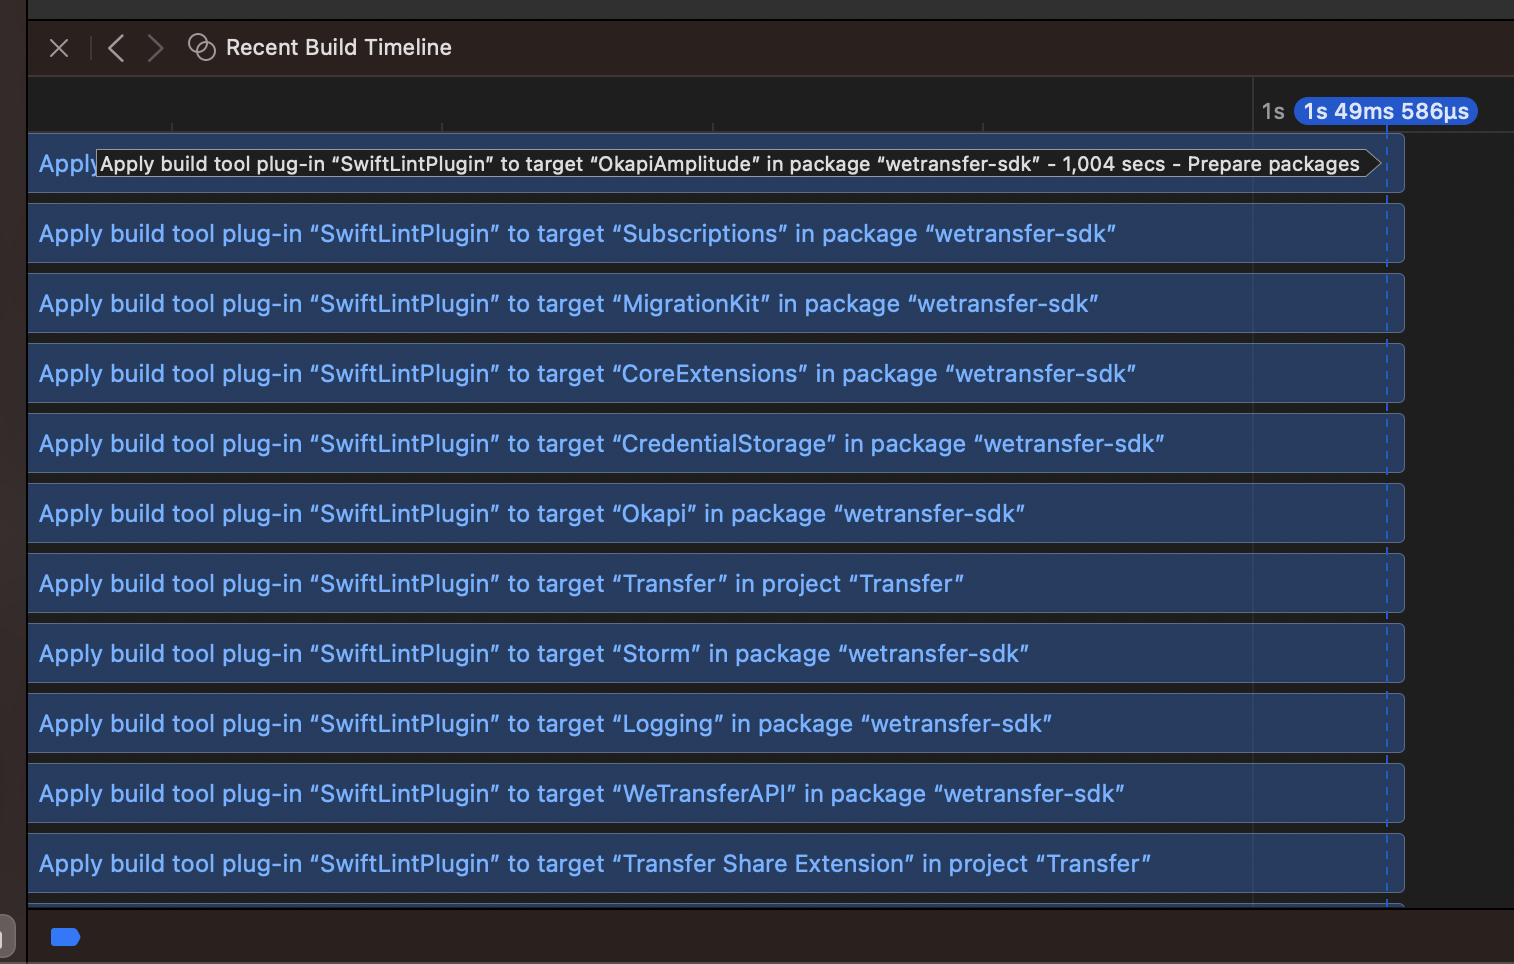Image resolution: width=1514 pixels, height=964 pixels.
Task: Select the OkapiAmplitude SwiftLintPlugin task bar
Action: [x=716, y=163]
